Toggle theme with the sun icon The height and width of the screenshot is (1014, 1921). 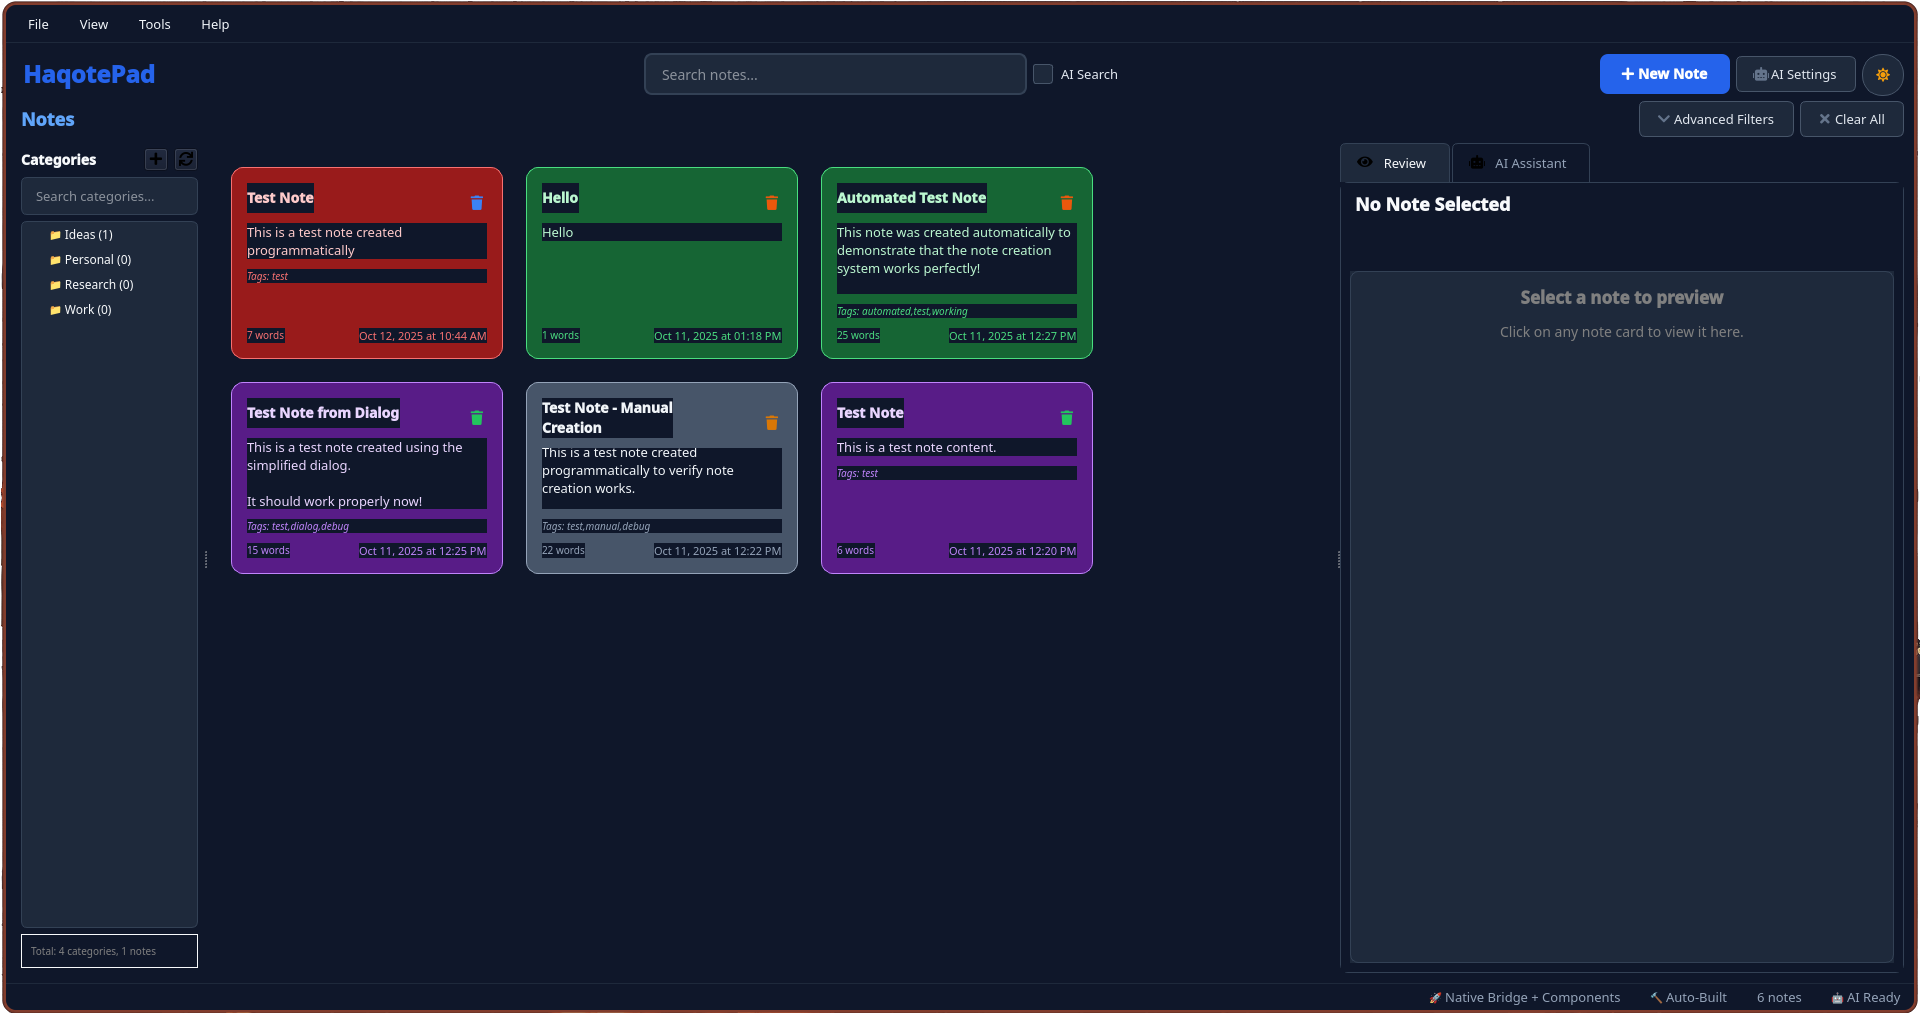(x=1883, y=74)
